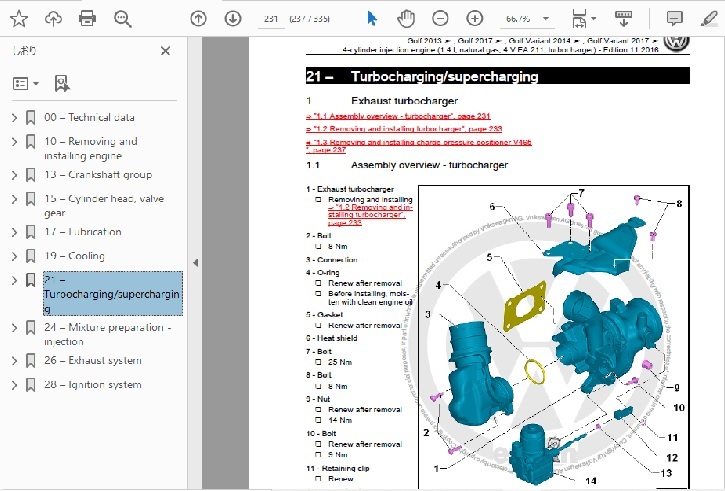Open the 00 – Technical data bookmark

pos(89,117)
